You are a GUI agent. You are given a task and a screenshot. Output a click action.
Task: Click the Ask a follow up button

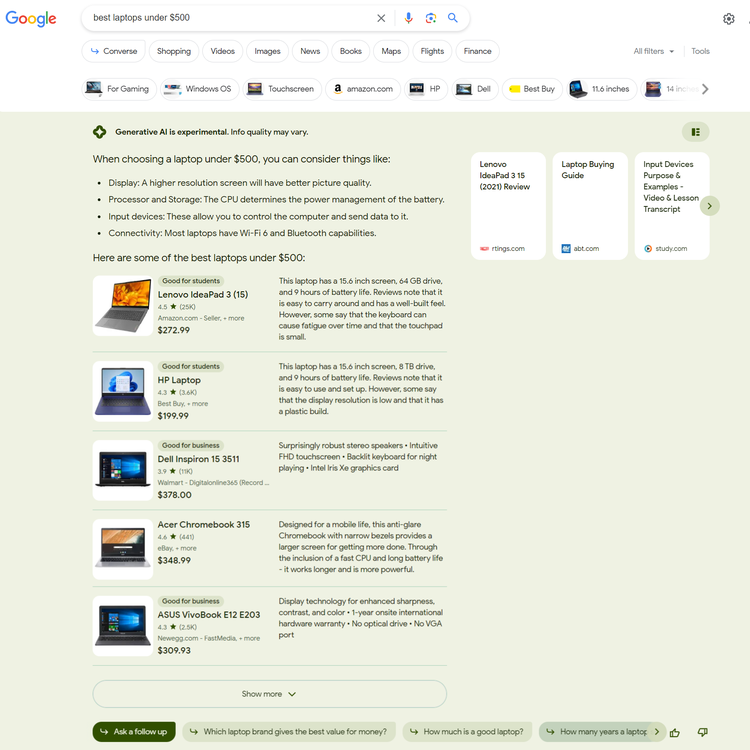[x=134, y=732]
